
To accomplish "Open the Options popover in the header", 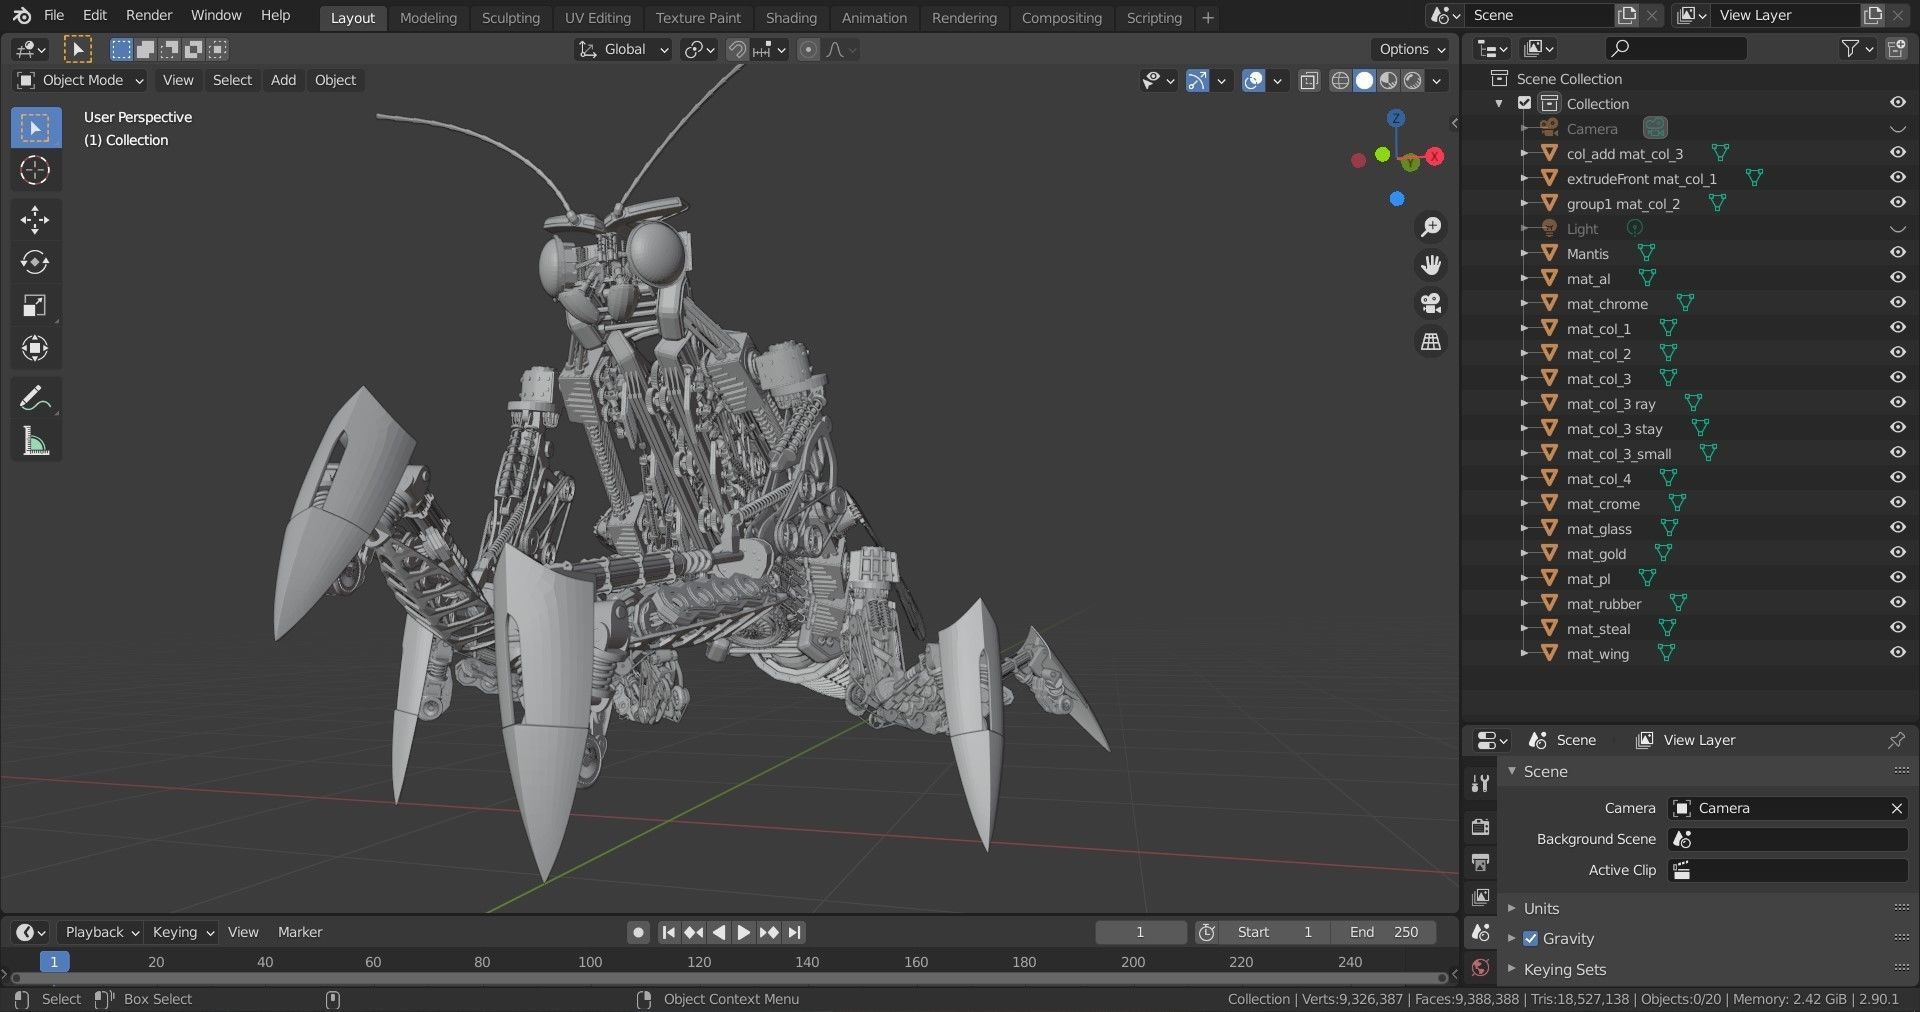I will point(1409,49).
